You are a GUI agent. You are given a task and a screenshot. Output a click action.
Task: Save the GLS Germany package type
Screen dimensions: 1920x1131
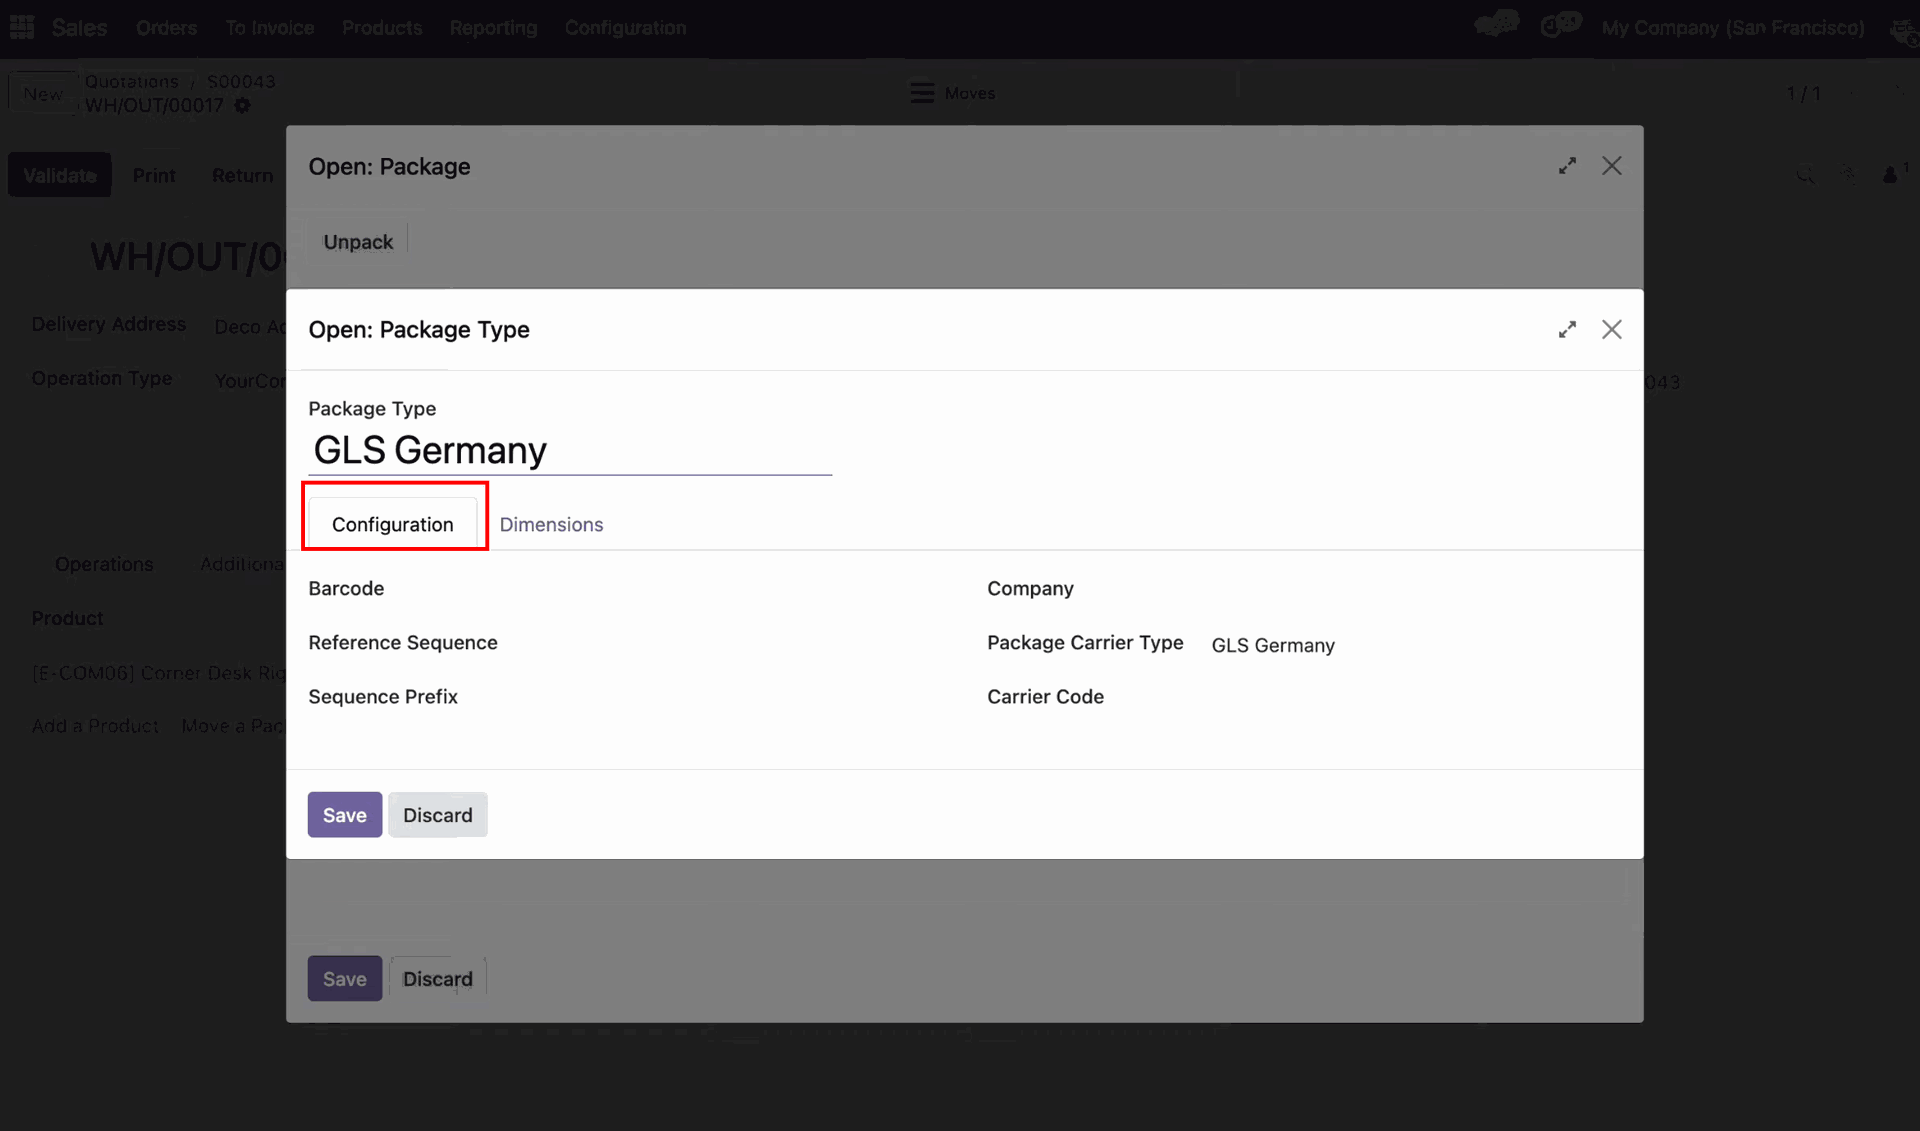(344, 815)
